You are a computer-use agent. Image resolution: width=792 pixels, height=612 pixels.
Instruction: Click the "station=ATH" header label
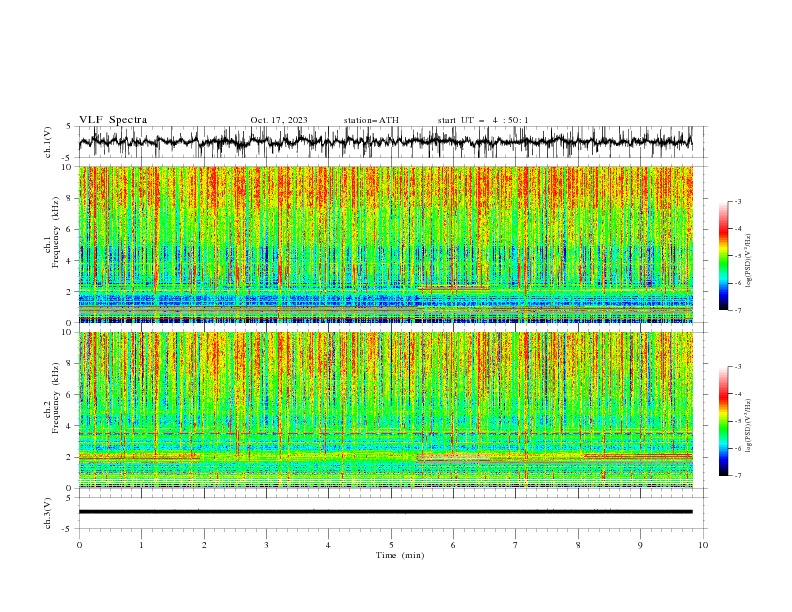coord(371,120)
